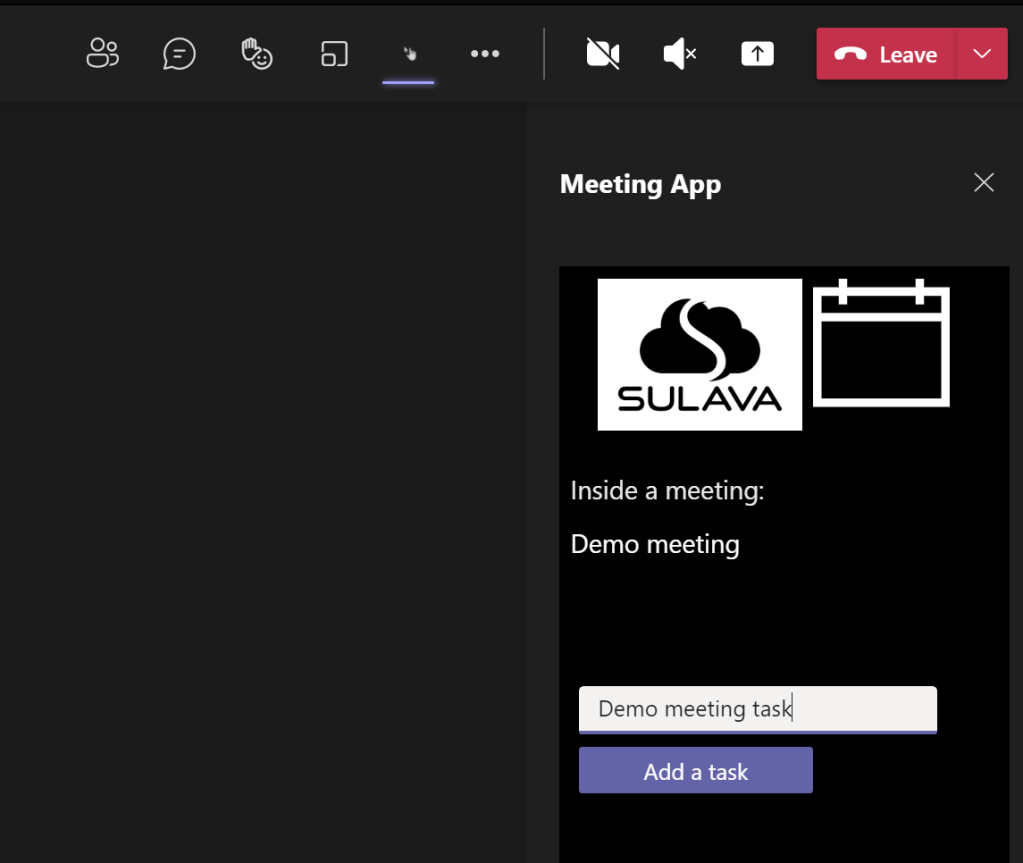The height and width of the screenshot is (863, 1023).
Task: Turn on the camera
Action: tap(602, 54)
